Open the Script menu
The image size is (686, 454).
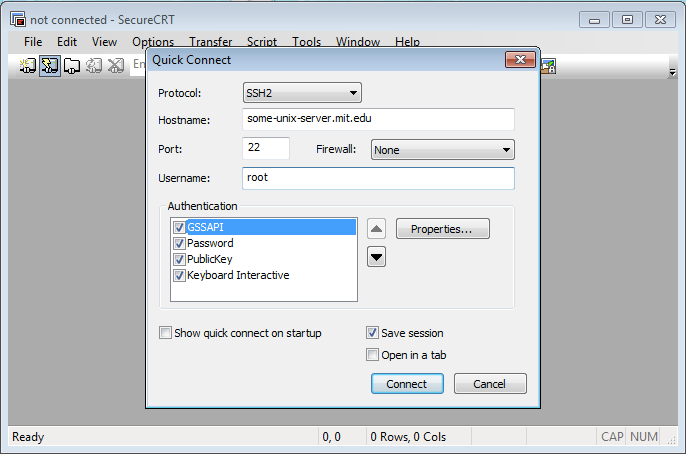click(262, 42)
